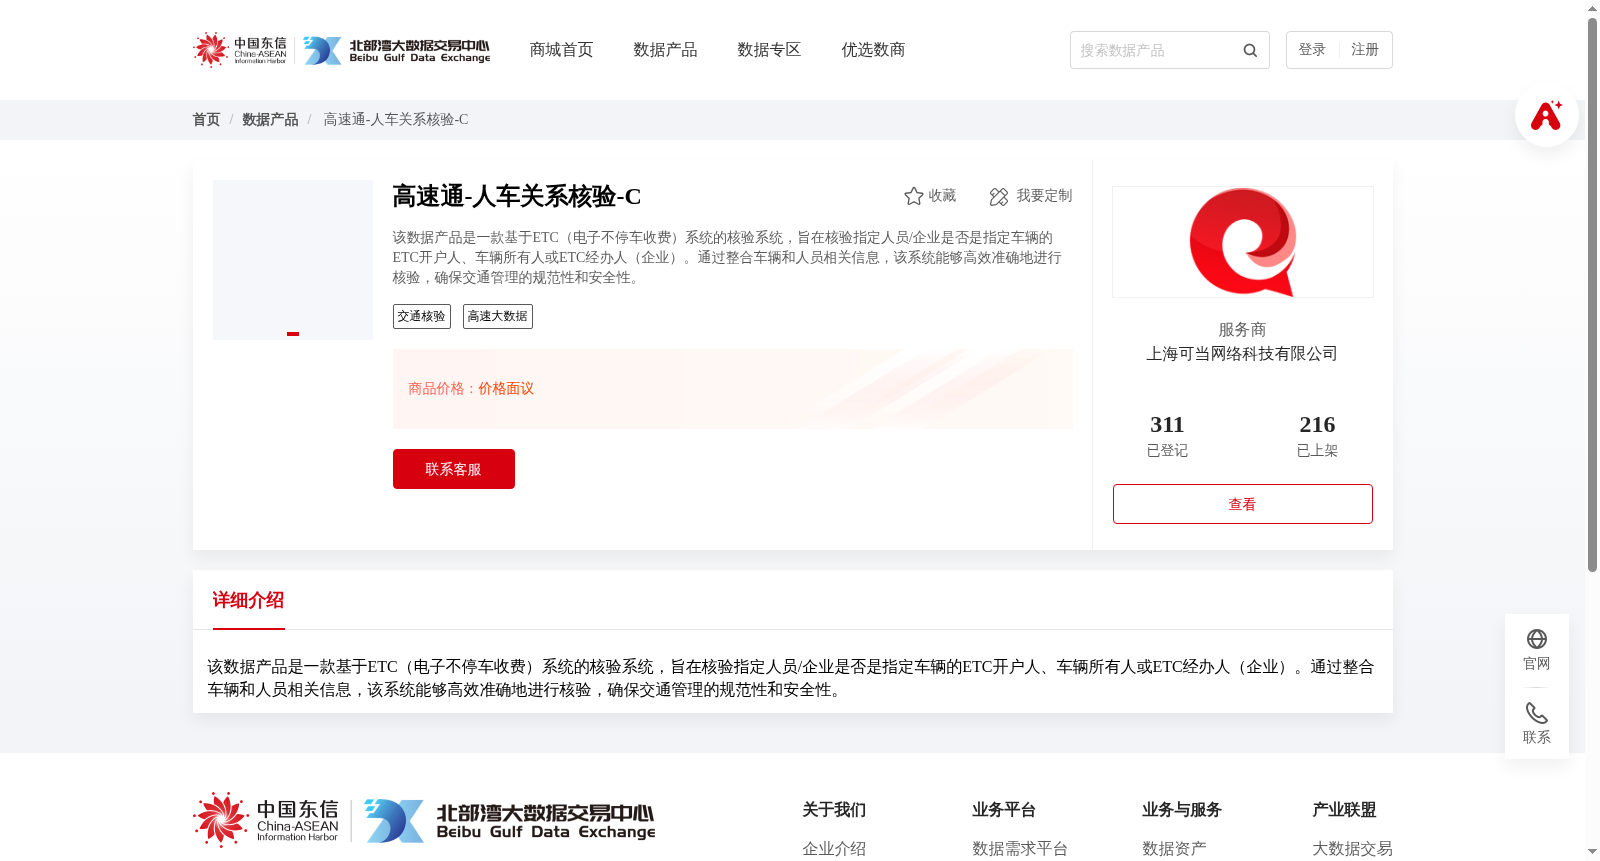The height and width of the screenshot is (861, 1600).
Task: Click the 高速大数据 tag
Action: click(498, 316)
